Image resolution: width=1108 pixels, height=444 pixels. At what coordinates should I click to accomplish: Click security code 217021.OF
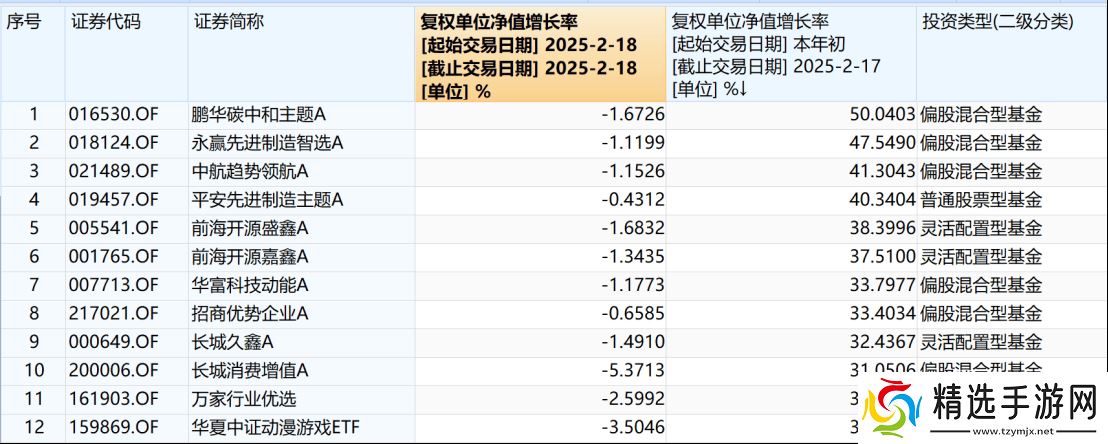(x=110, y=314)
